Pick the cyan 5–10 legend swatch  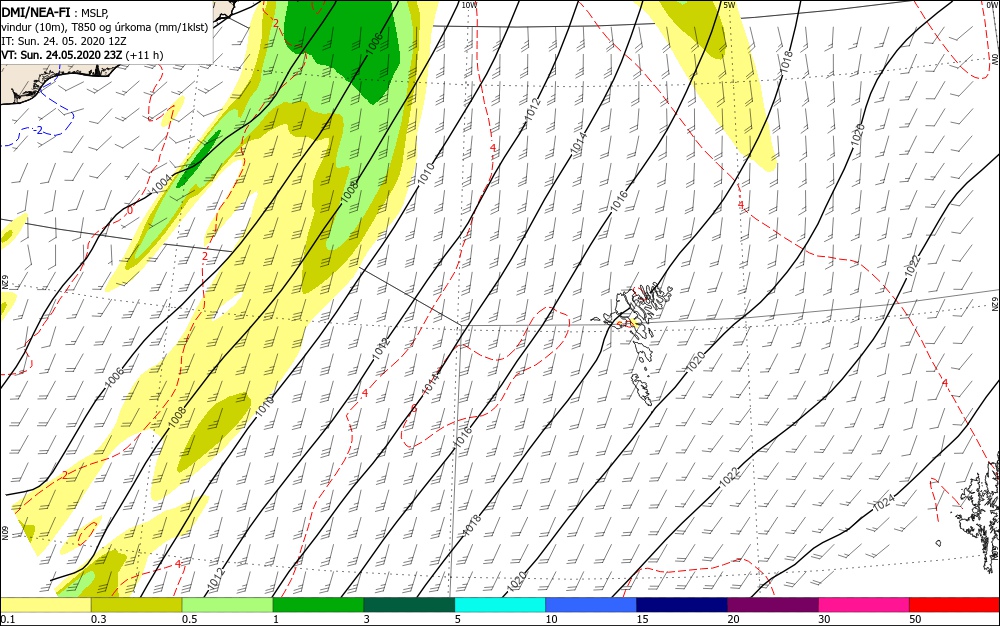click(x=500, y=605)
